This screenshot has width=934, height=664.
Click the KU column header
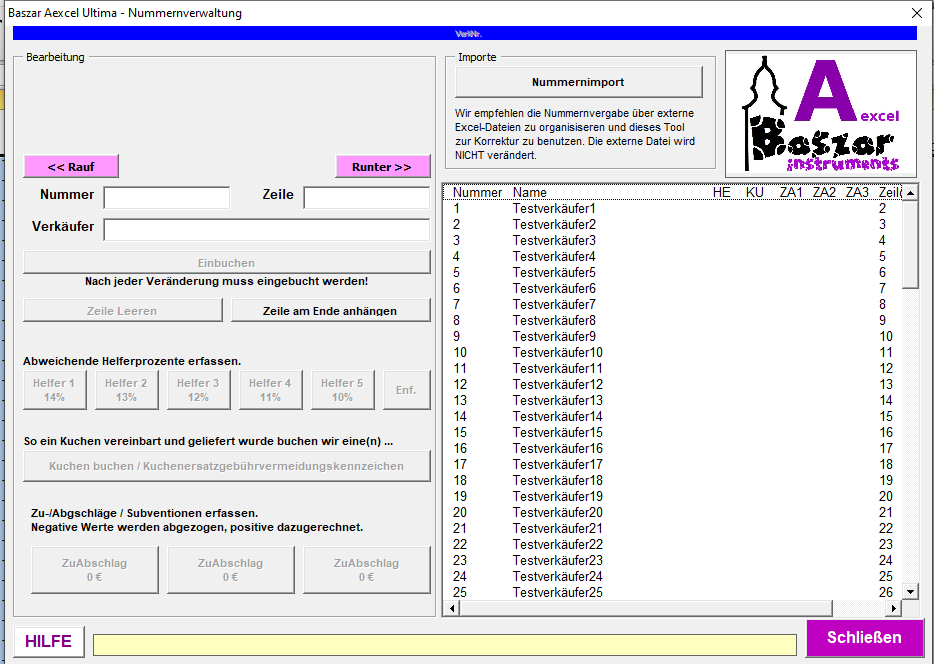coord(755,192)
